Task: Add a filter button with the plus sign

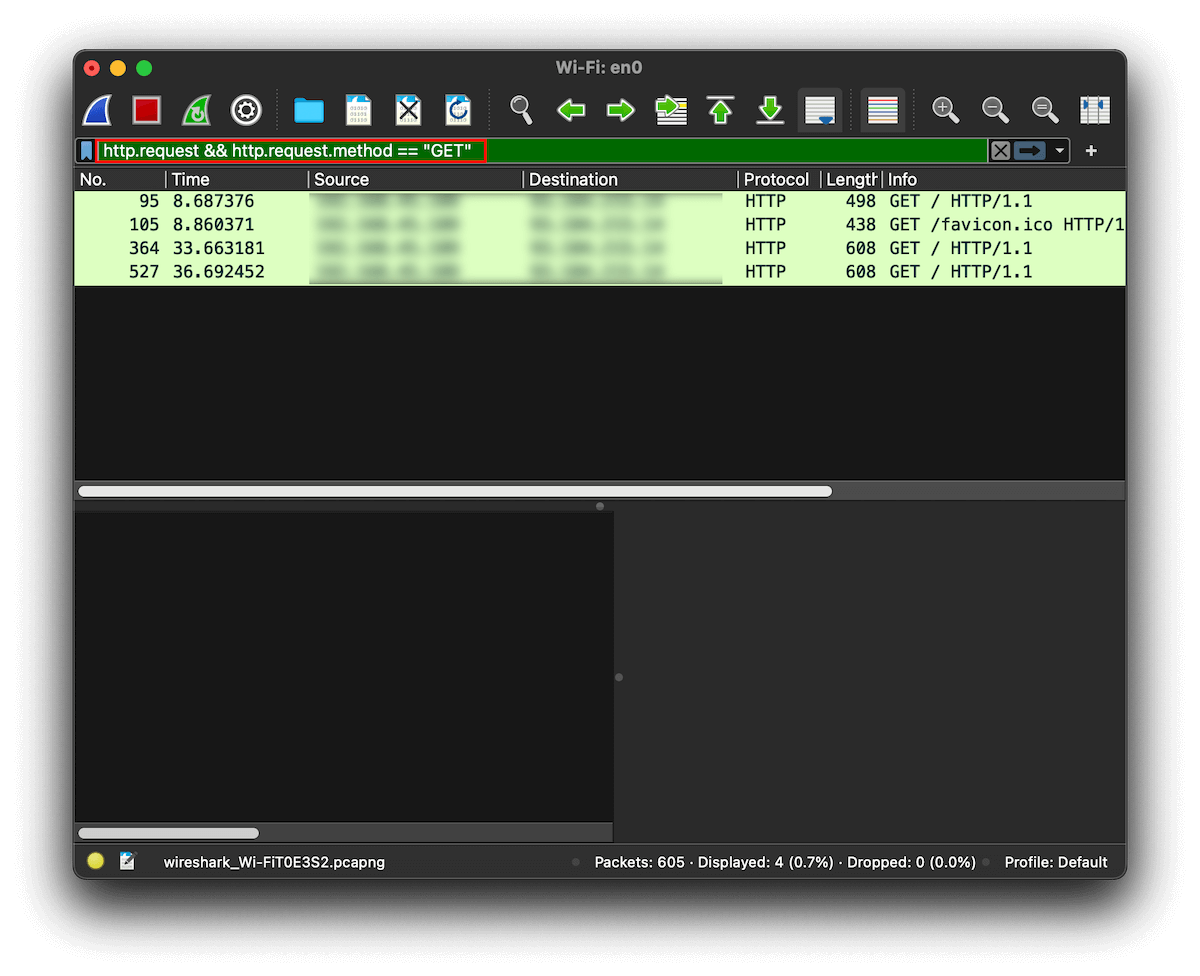Action: [x=1090, y=150]
